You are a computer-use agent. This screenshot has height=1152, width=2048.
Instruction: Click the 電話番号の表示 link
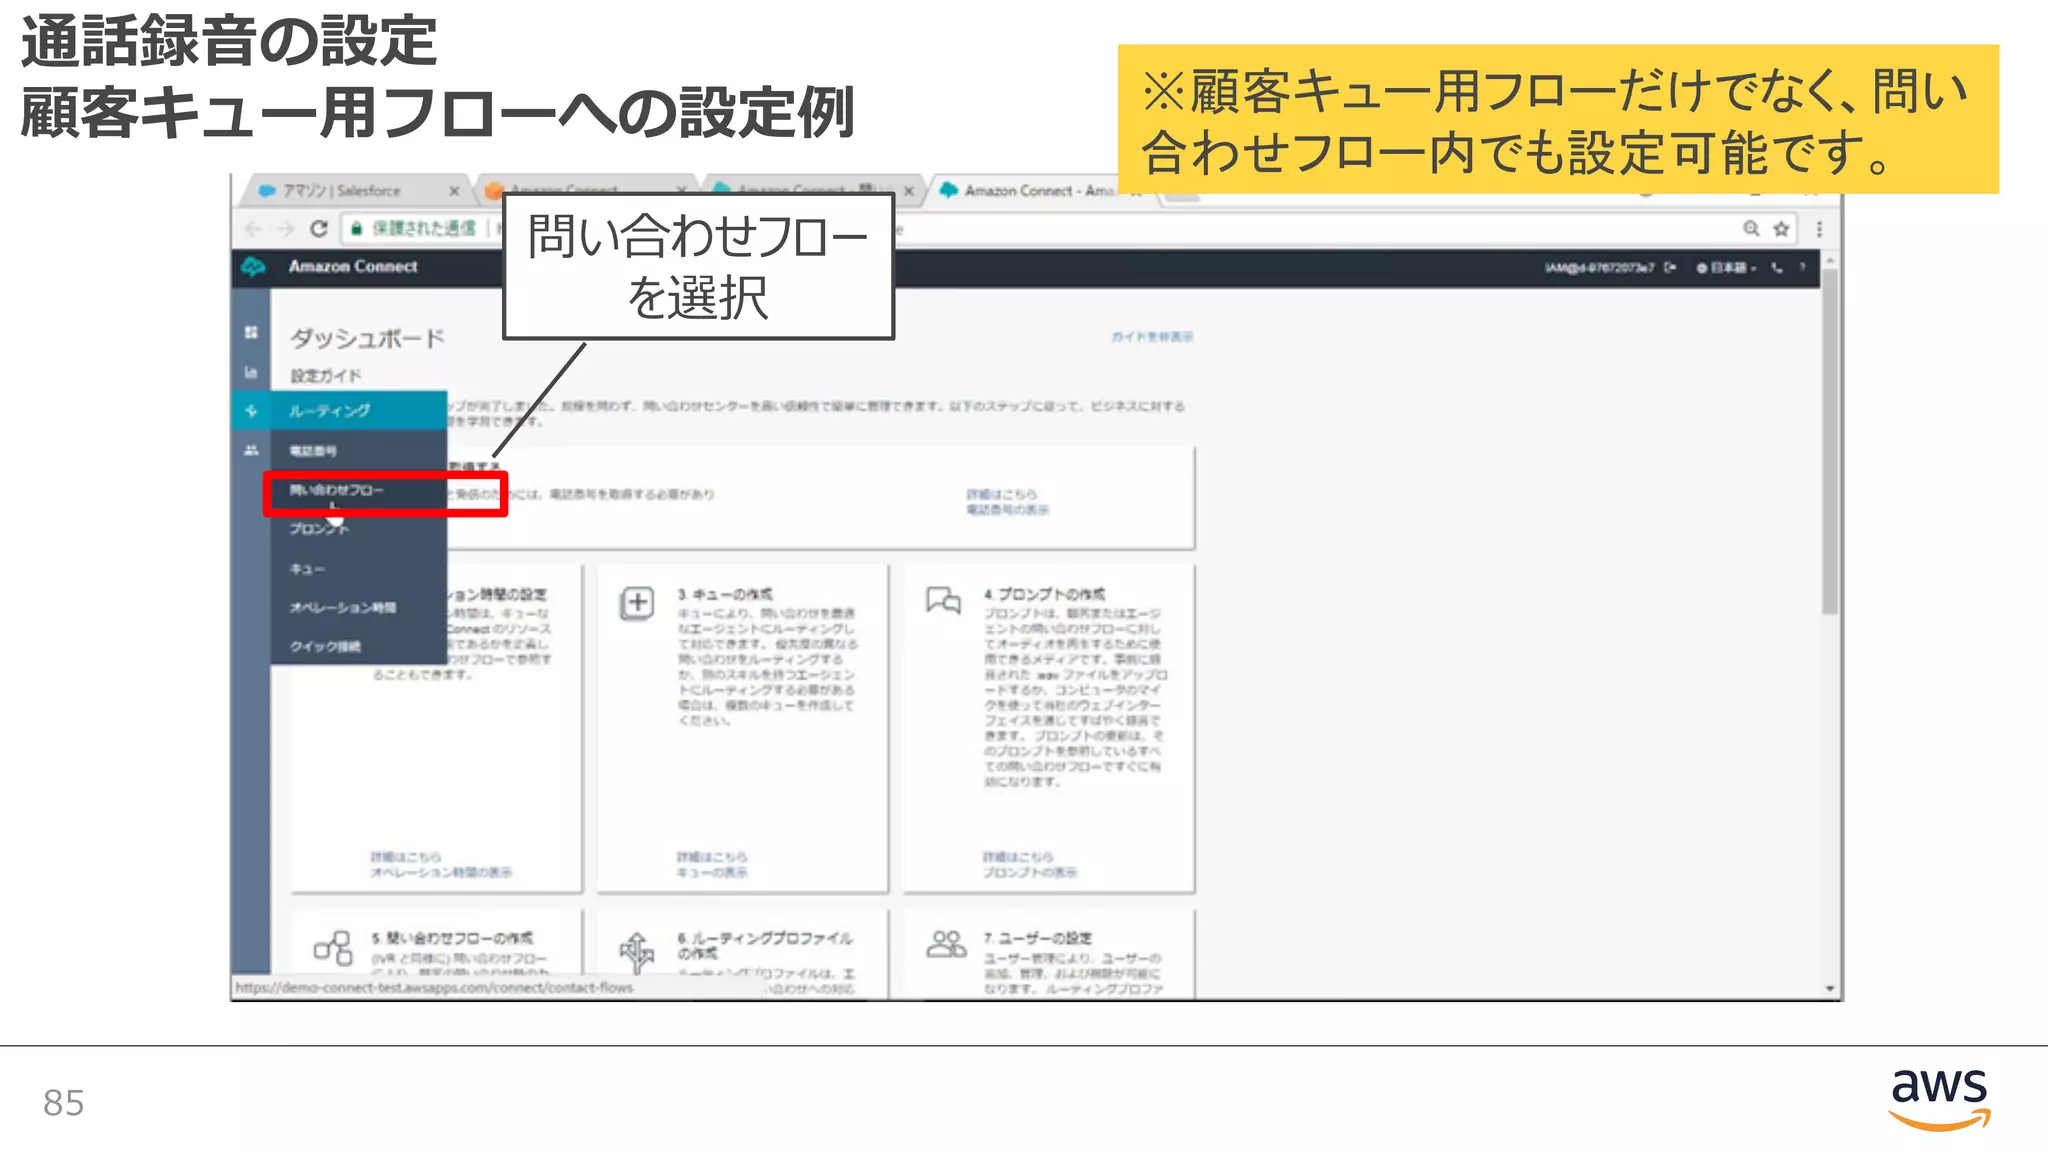click(x=1007, y=510)
